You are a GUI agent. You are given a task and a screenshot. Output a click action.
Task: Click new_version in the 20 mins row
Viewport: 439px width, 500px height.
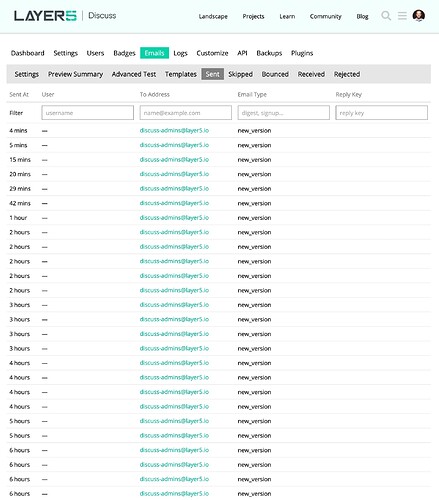[254, 174]
